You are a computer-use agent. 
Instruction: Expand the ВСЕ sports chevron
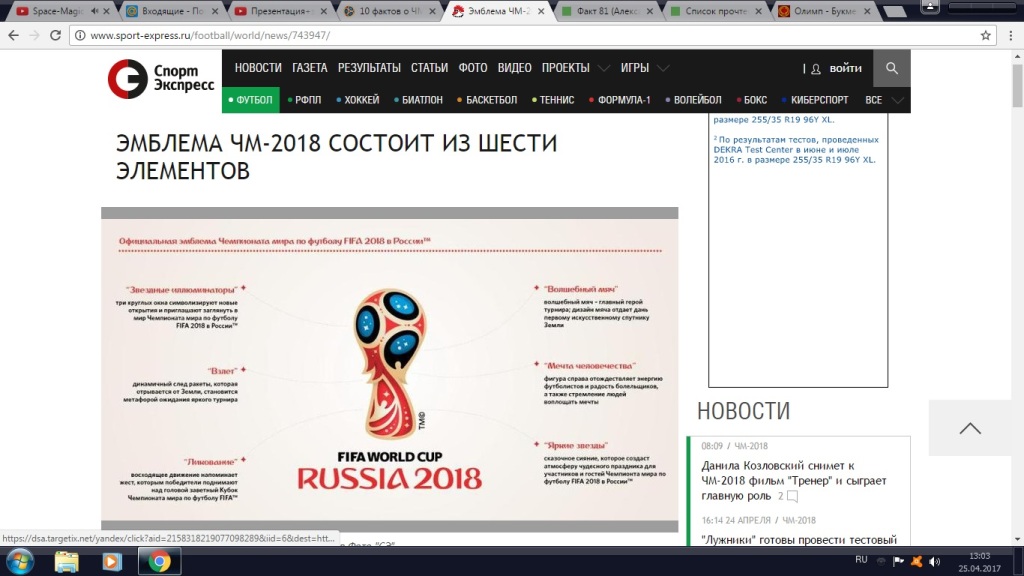898,100
